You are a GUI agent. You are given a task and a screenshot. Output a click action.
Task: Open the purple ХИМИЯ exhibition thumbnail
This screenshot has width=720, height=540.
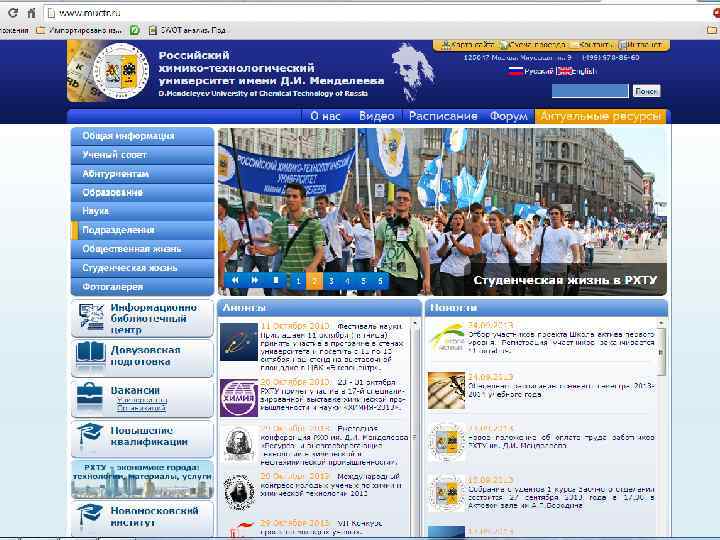click(239, 398)
